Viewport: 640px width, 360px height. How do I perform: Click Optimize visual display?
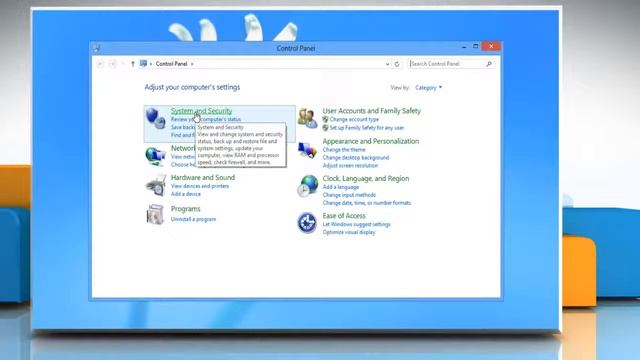pyautogui.click(x=349, y=232)
